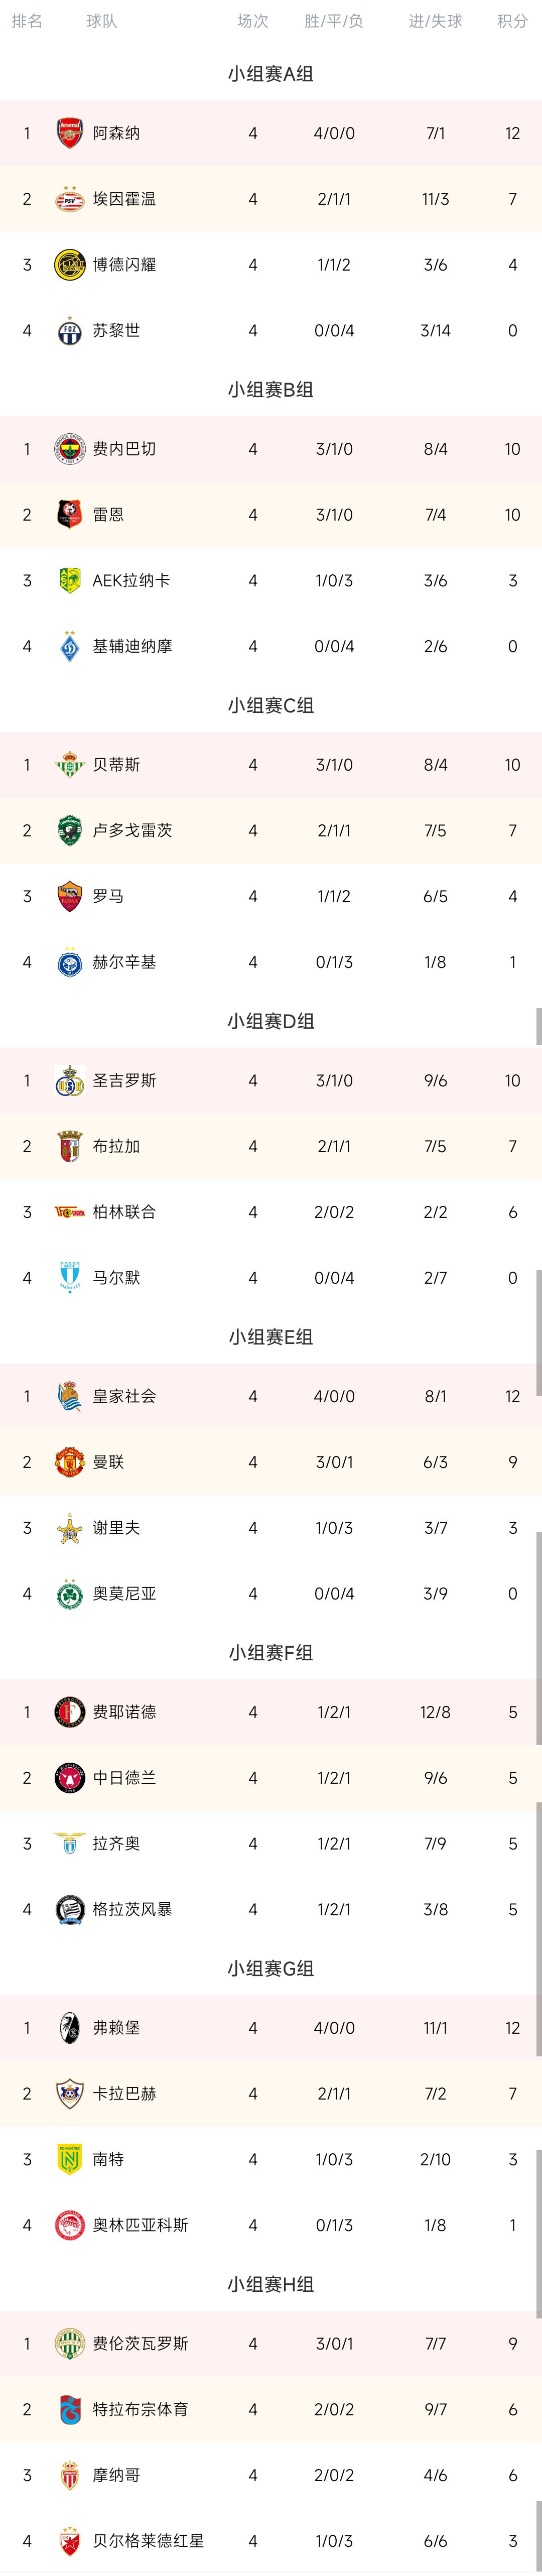The width and height of the screenshot is (542, 2576).
Task: Click the Real Betis crest icon
Action: click(69, 765)
